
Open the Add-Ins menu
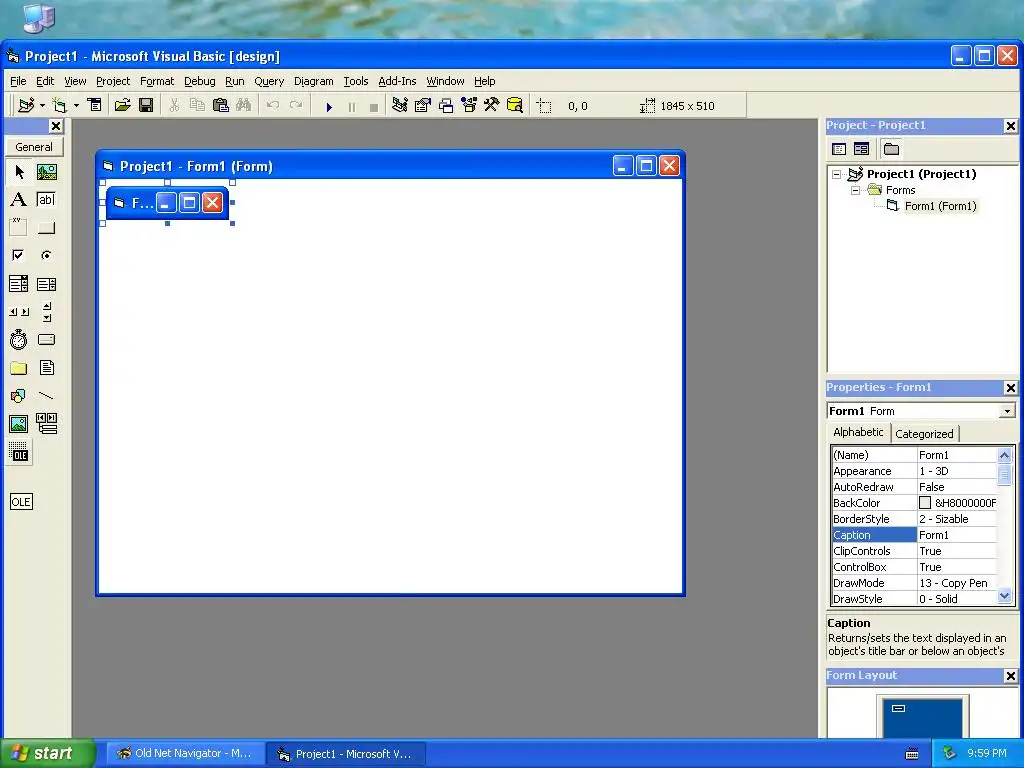tap(397, 81)
